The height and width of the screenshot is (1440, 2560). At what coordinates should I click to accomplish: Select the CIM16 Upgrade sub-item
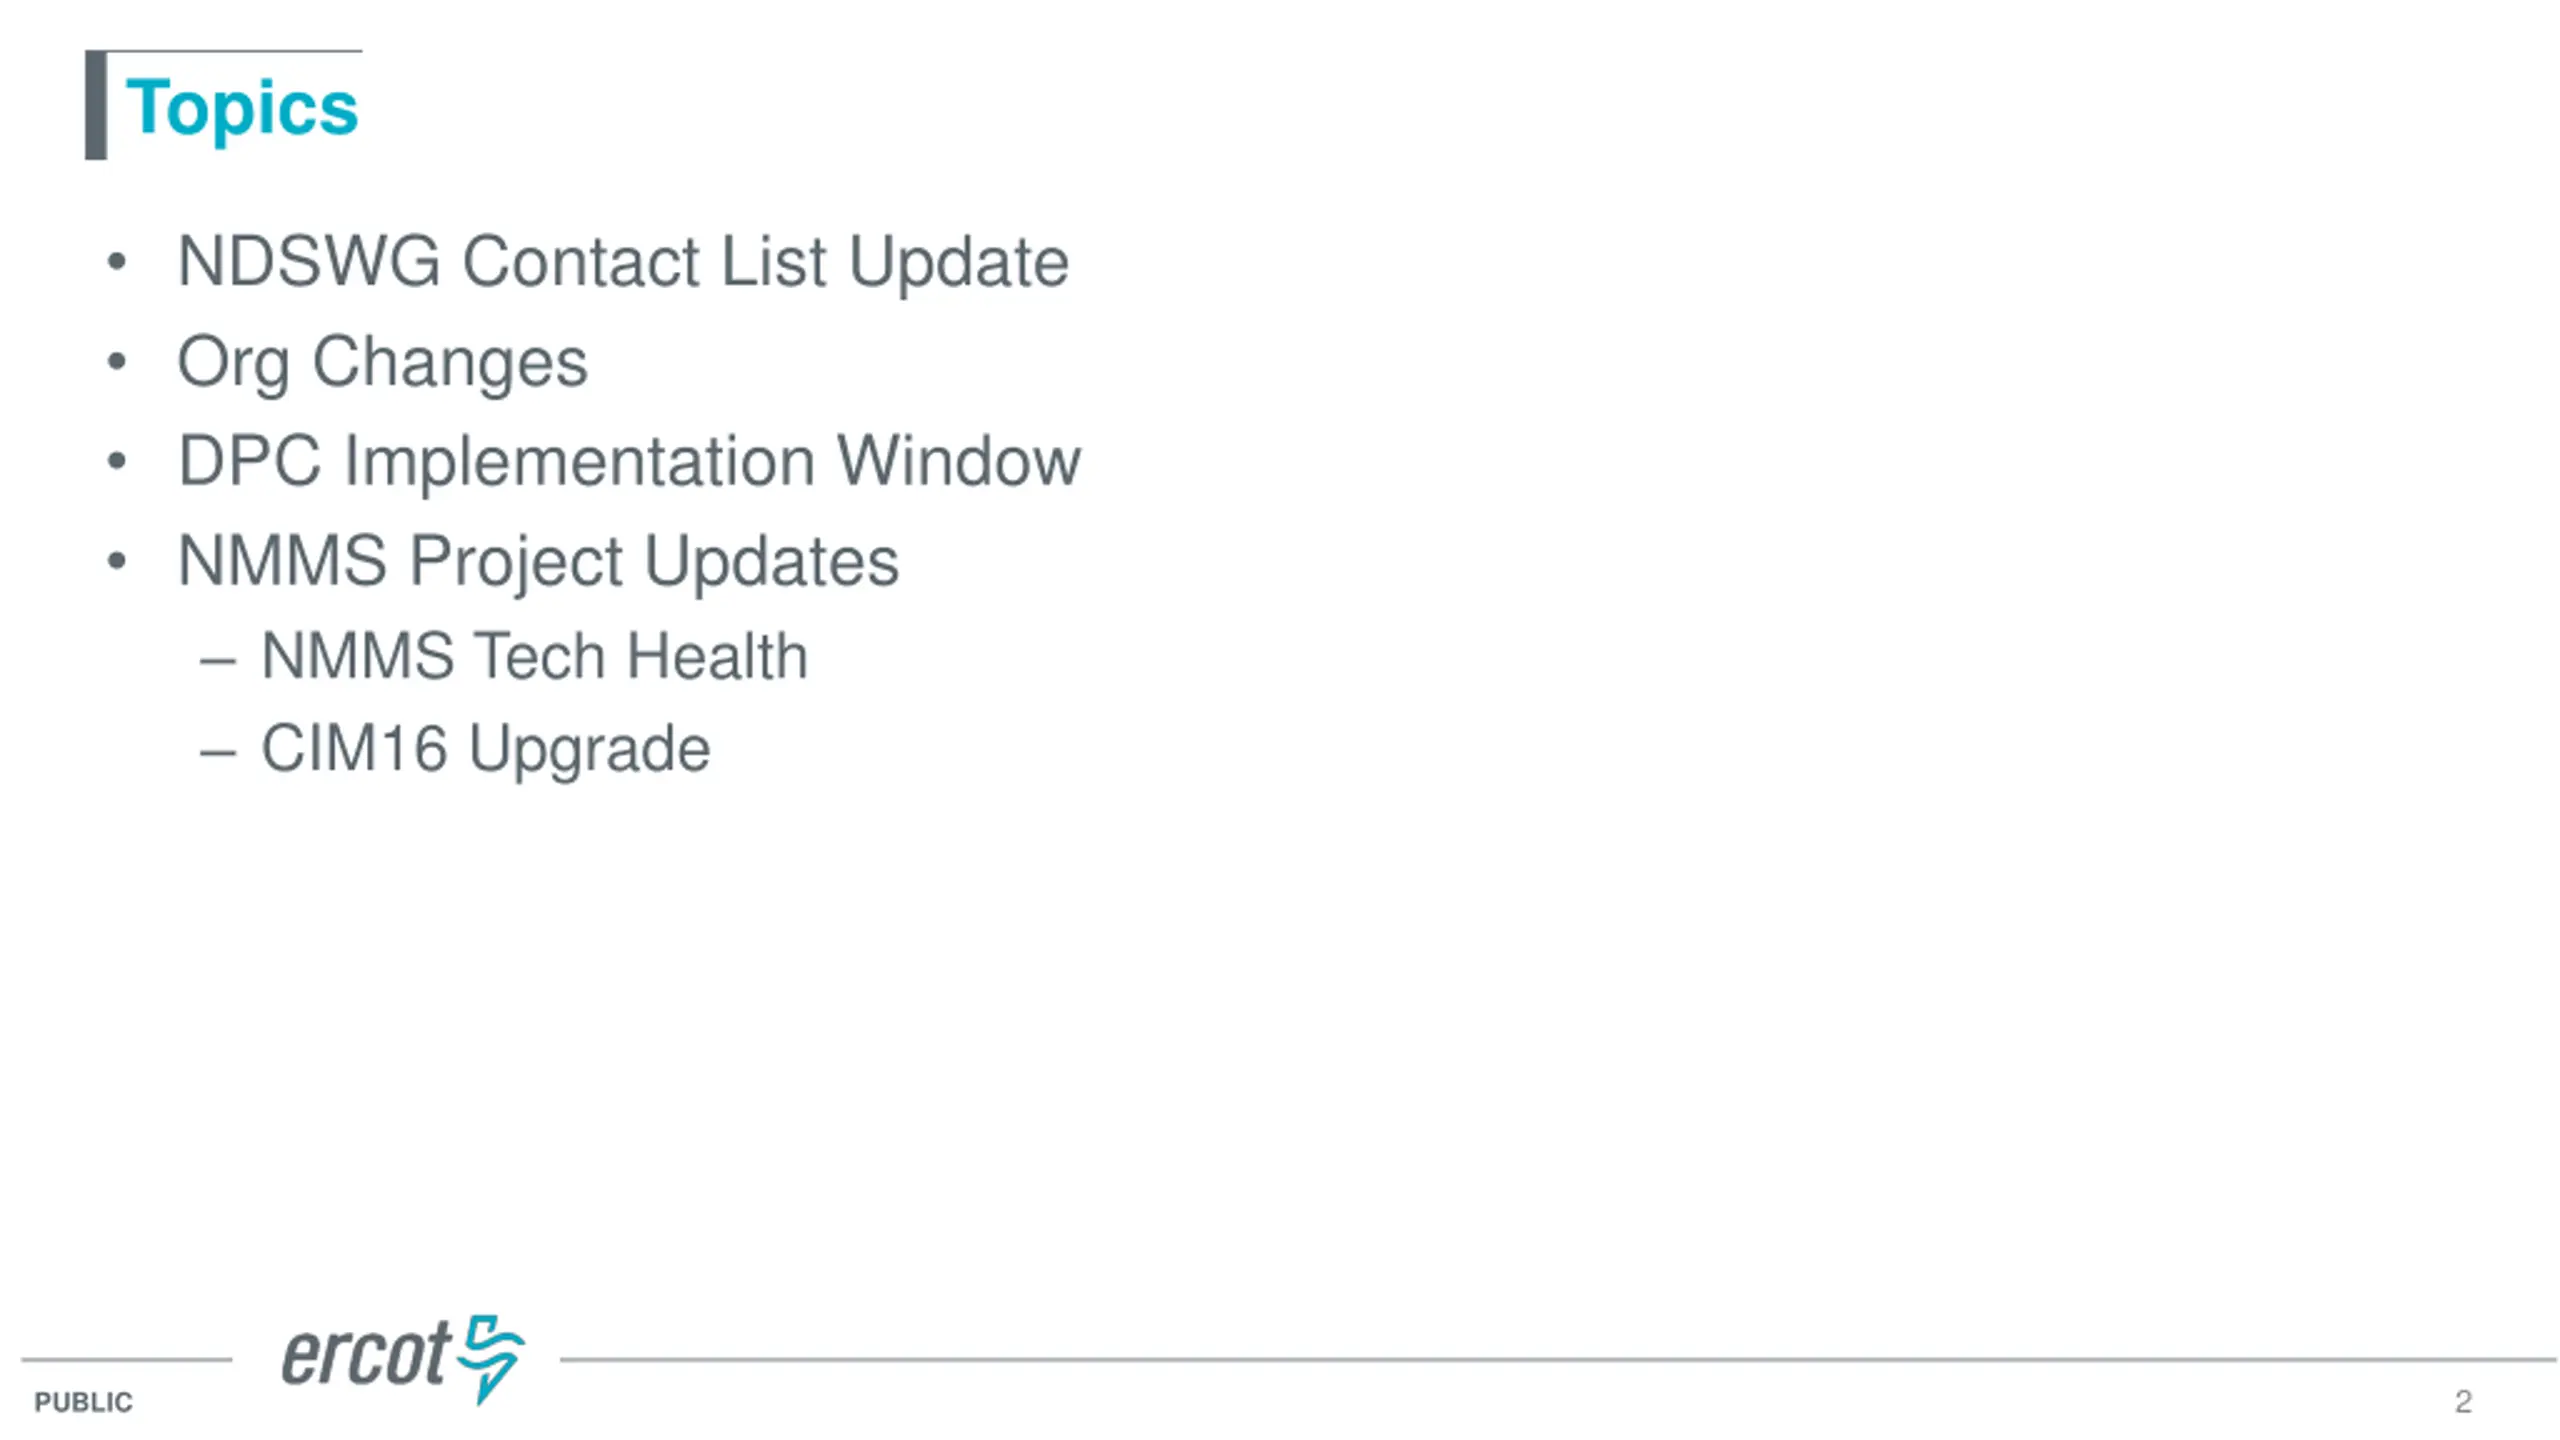(x=485, y=750)
